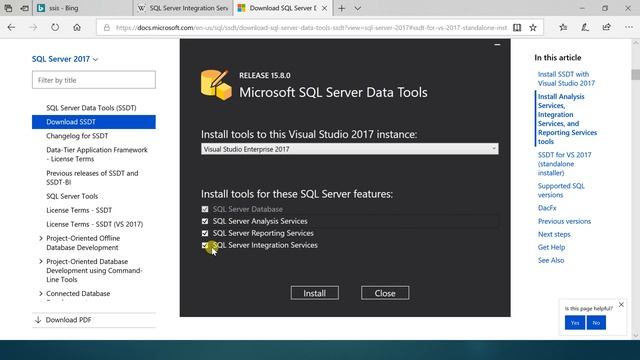Jump to See Also section
640x360 pixels.
551,260
